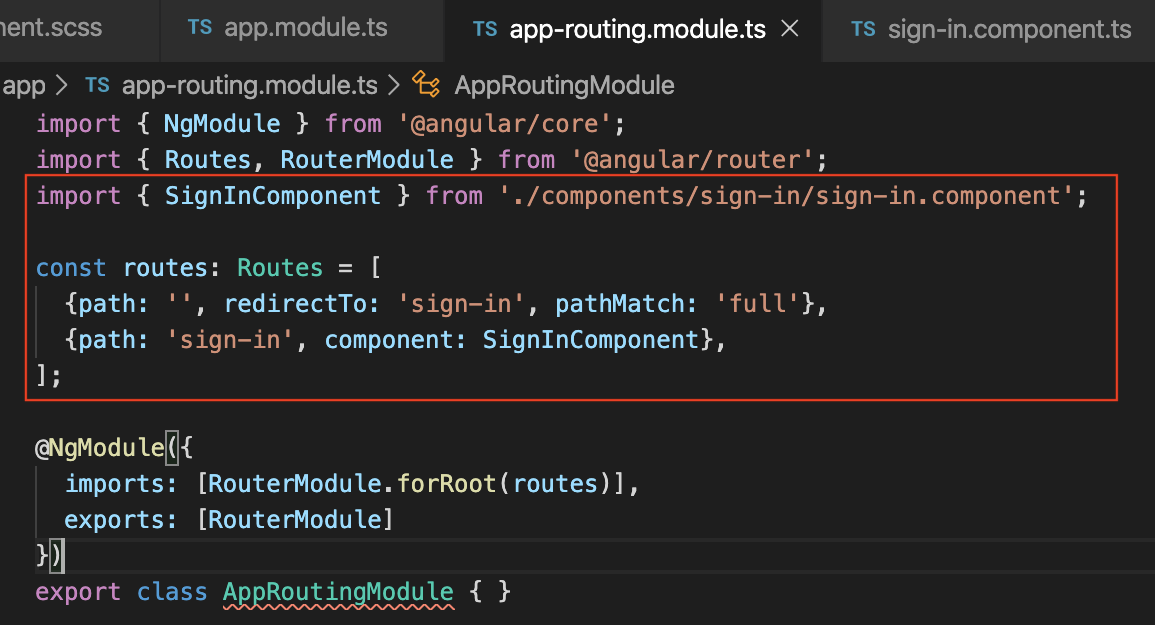Screen dimensions: 1155x625
Task: Click the TS icon on app.module.ts tab
Action: pos(200,28)
